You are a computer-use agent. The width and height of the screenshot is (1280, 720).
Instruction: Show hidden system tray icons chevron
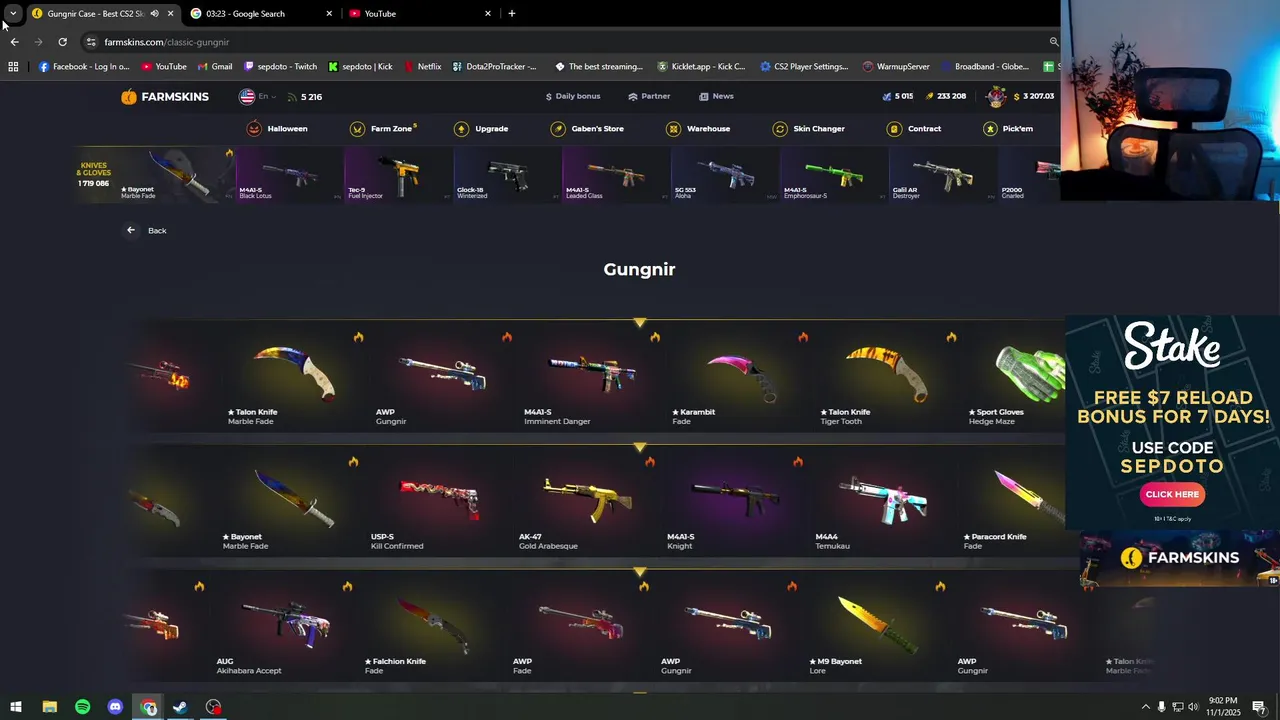(x=1145, y=707)
